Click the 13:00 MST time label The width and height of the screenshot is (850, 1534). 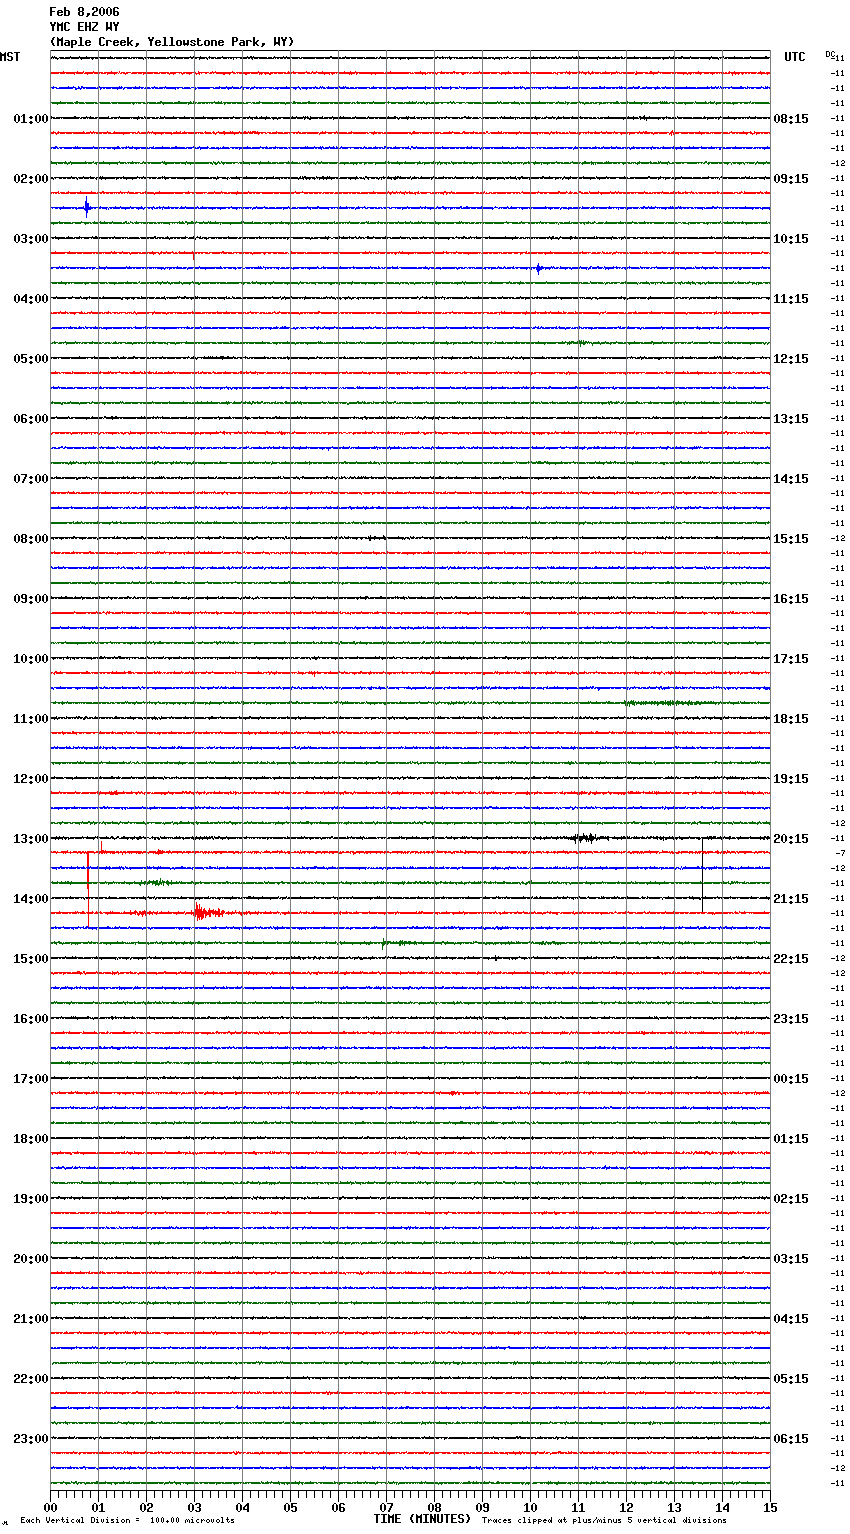[x=31, y=839]
